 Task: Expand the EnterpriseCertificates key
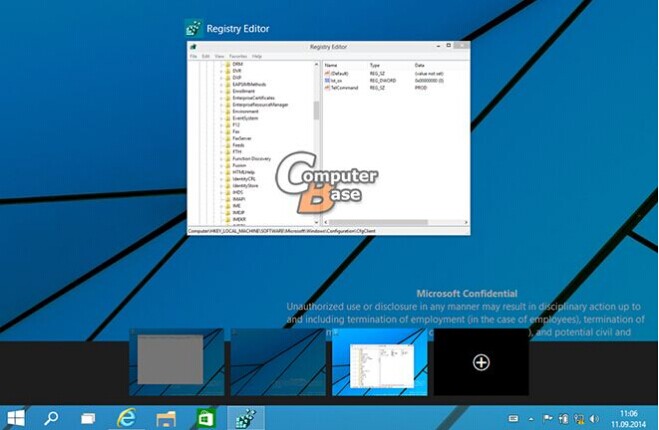[221, 98]
